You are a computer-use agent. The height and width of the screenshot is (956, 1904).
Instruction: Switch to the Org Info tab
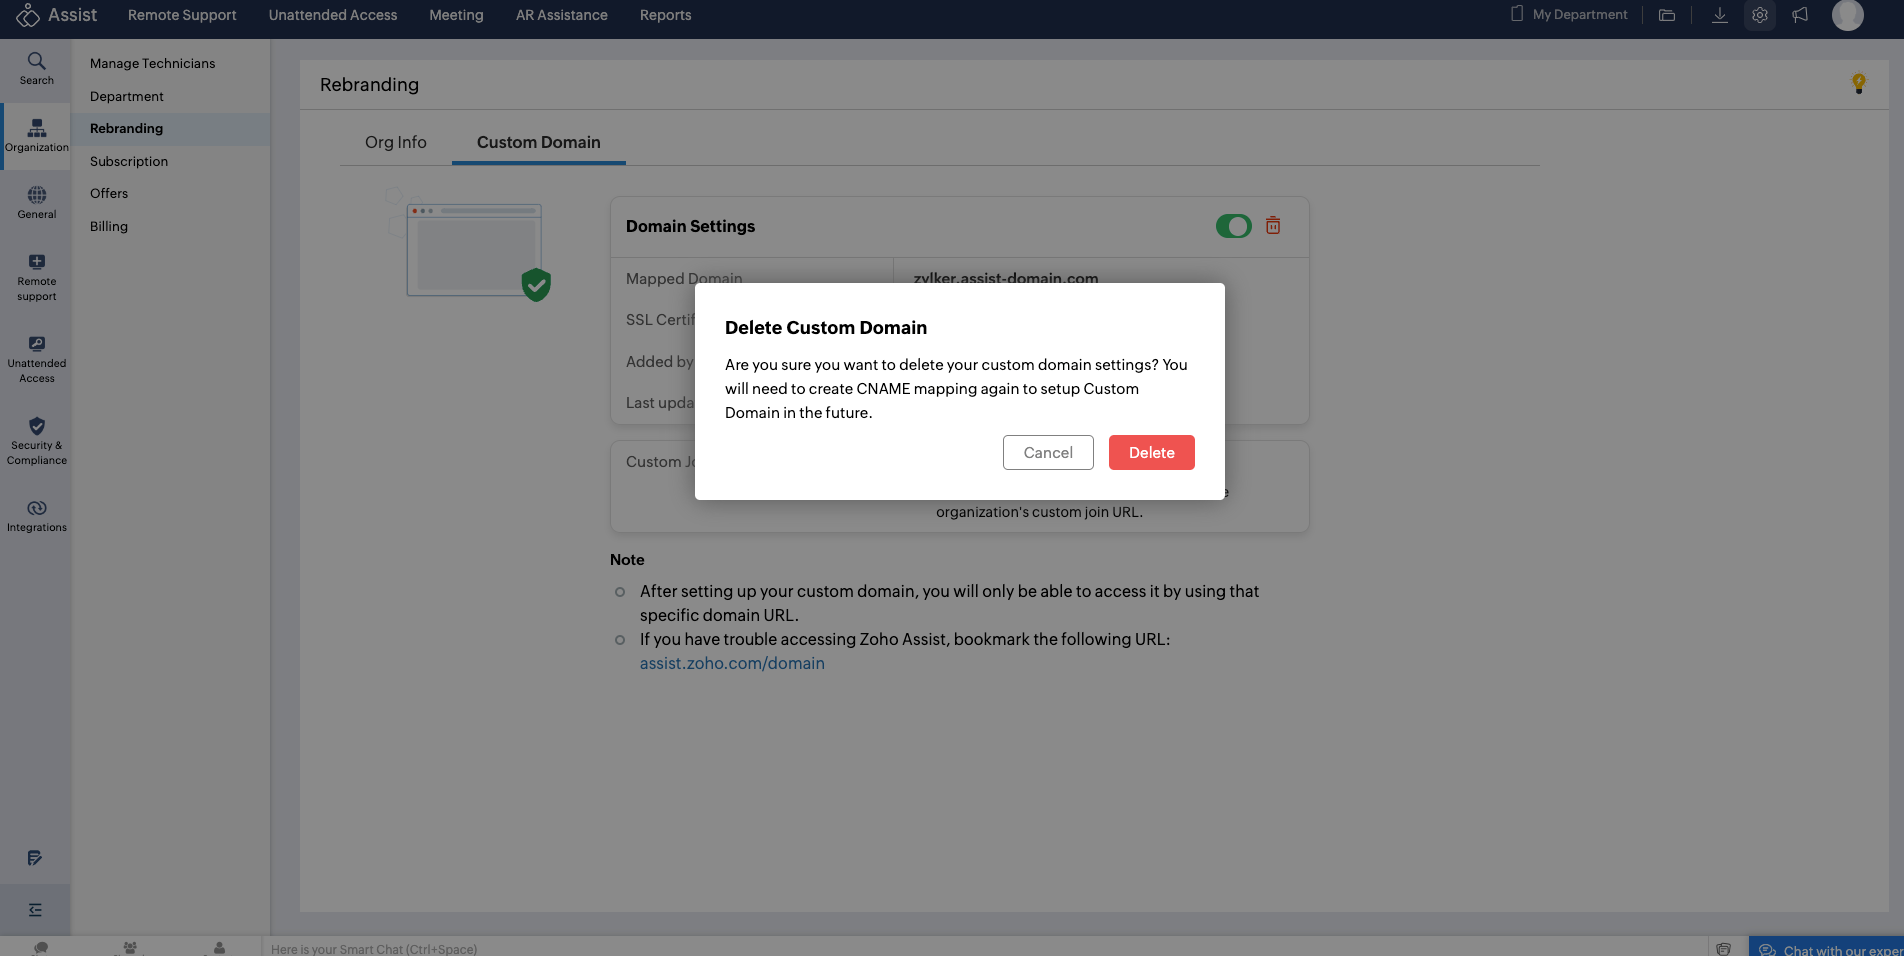(395, 142)
